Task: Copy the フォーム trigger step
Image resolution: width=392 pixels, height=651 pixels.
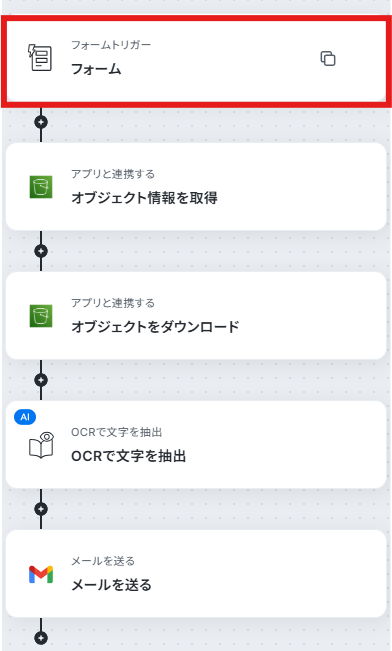Action: (x=328, y=59)
